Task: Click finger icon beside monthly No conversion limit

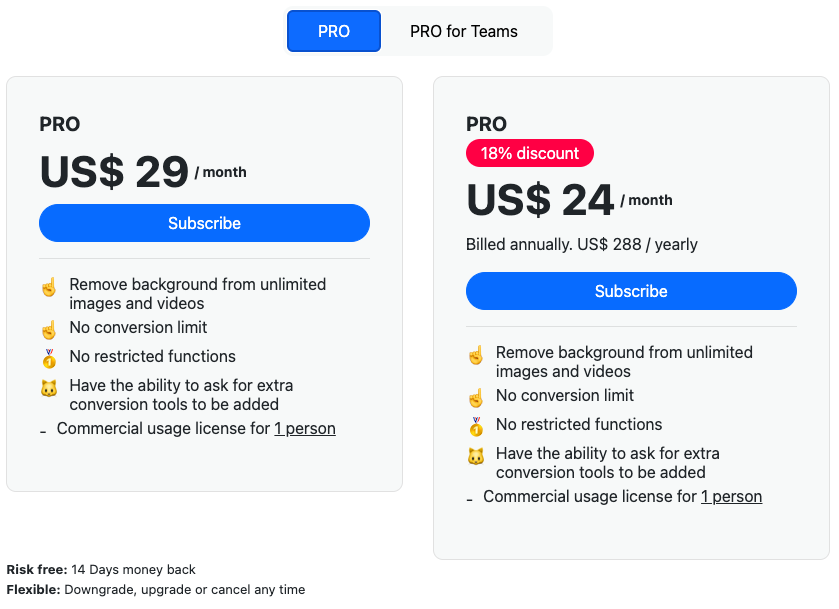Action: tap(49, 330)
